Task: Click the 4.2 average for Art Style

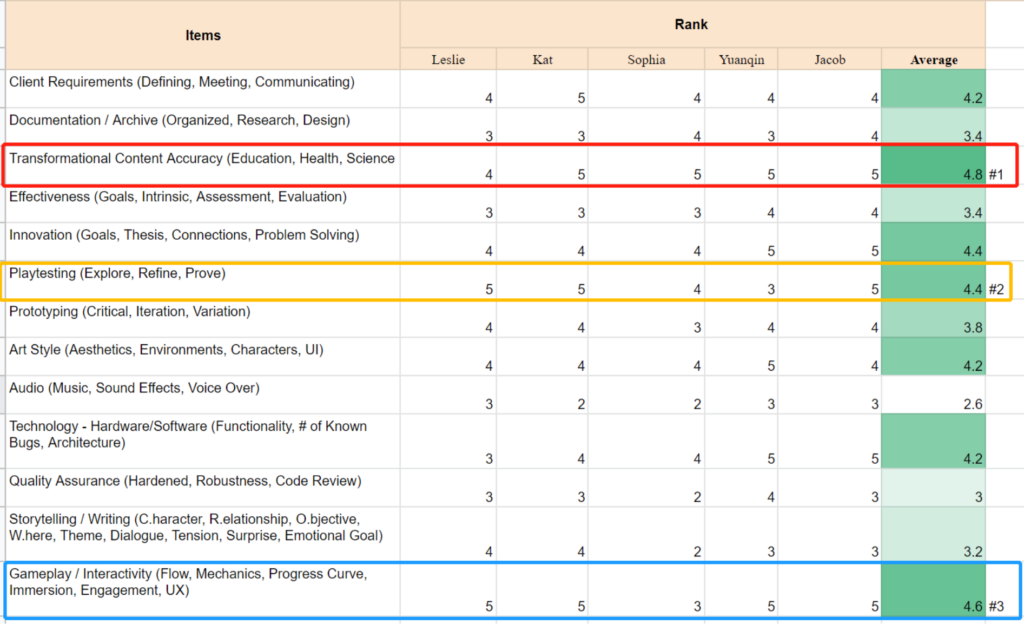Action: click(933, 356)
